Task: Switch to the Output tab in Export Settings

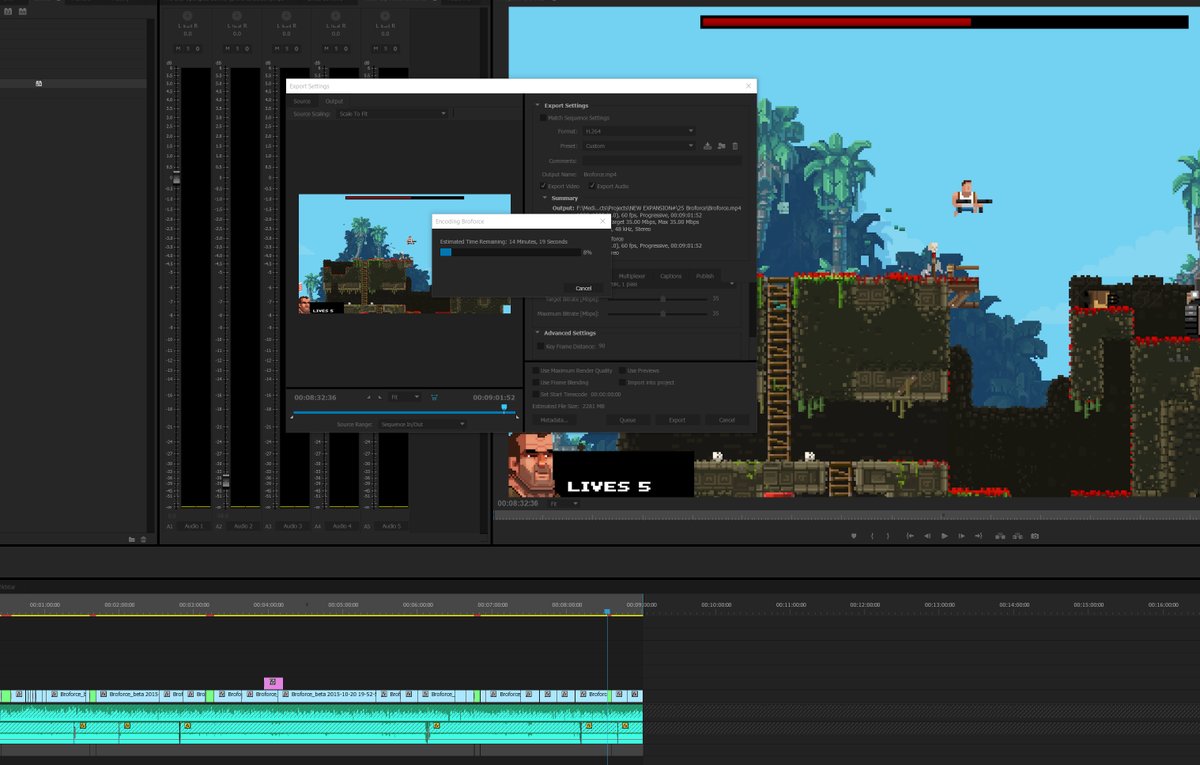Action: pyautogui.click(x=334, y=101)
